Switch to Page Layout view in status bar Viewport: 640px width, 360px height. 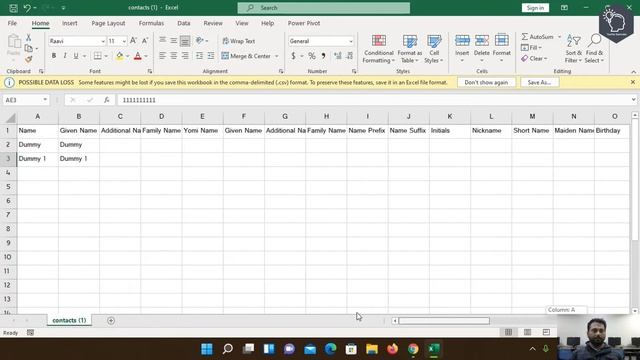click(x=527, y=332)
